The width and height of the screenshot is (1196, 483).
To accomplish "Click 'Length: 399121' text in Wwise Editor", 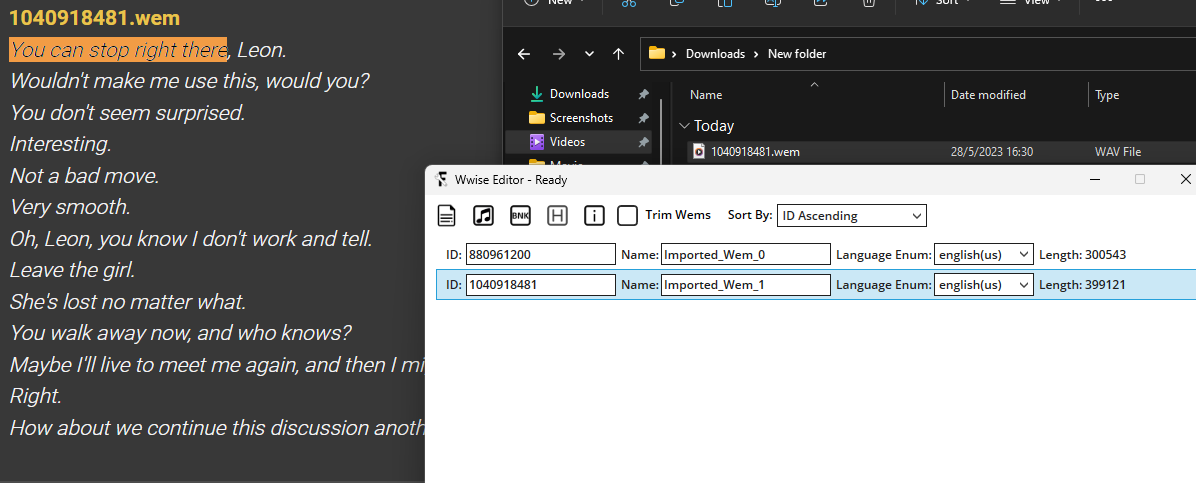I will [x=1082, y=285].
